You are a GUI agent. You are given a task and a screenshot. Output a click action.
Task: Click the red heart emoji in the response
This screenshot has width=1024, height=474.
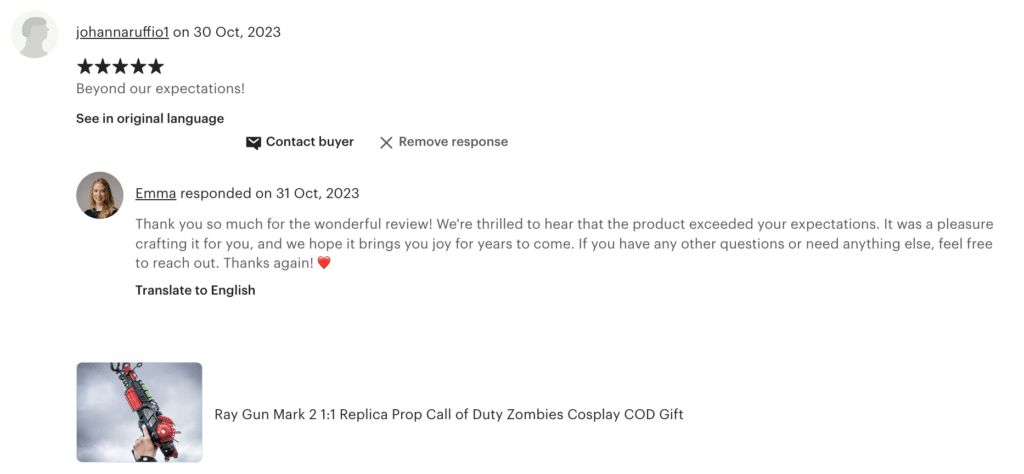(x=324, y=263)
